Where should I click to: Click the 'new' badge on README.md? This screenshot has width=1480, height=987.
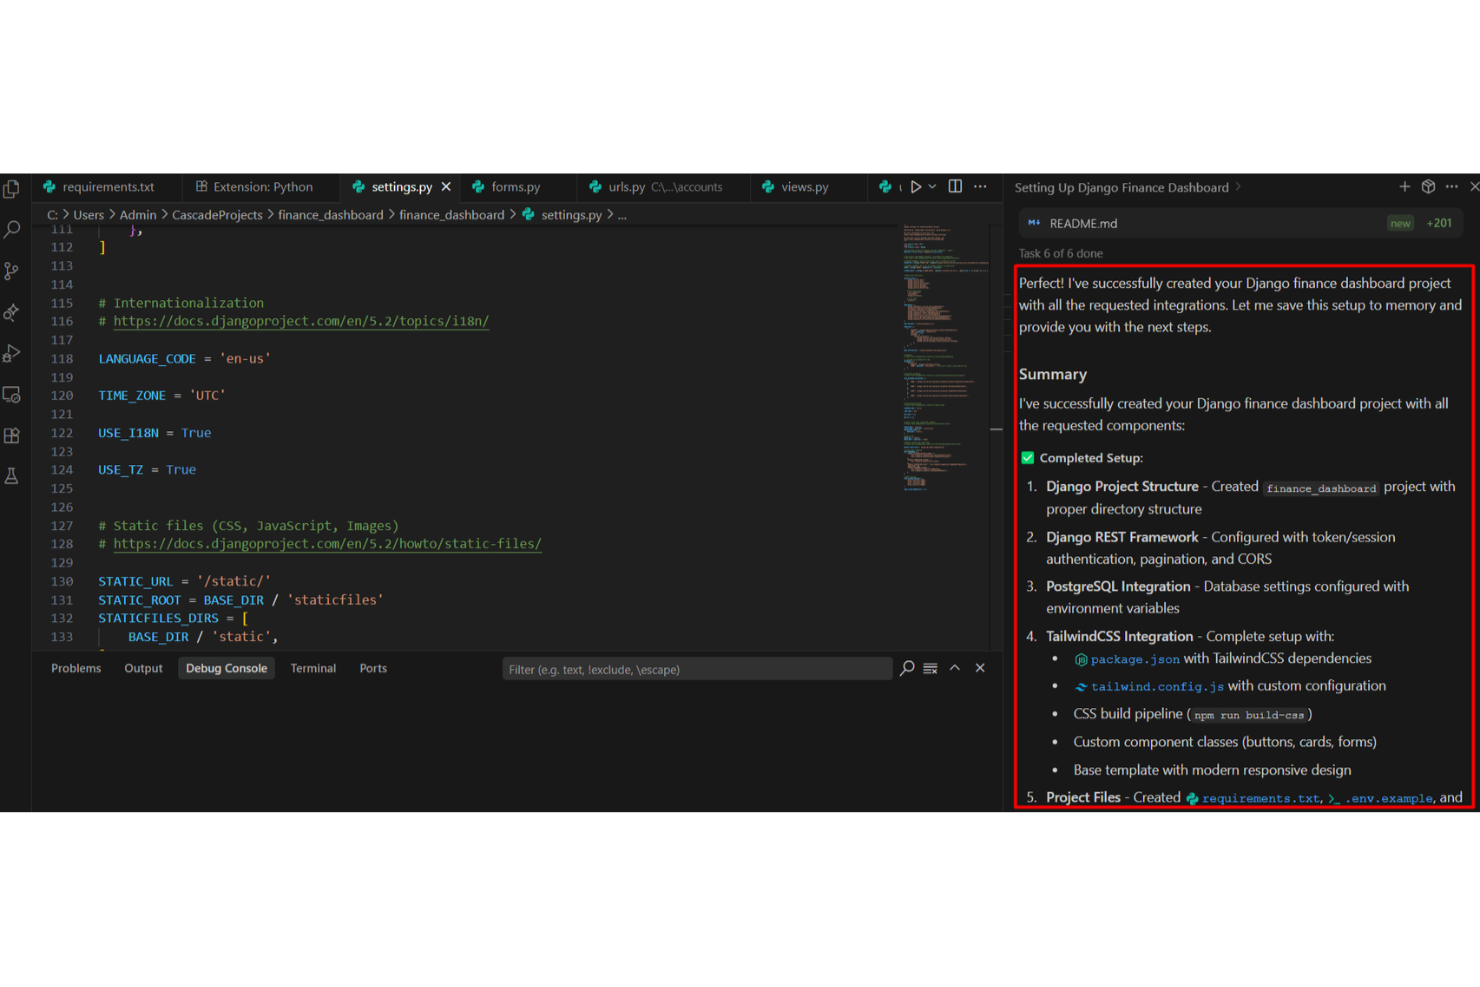point(1400,223)
